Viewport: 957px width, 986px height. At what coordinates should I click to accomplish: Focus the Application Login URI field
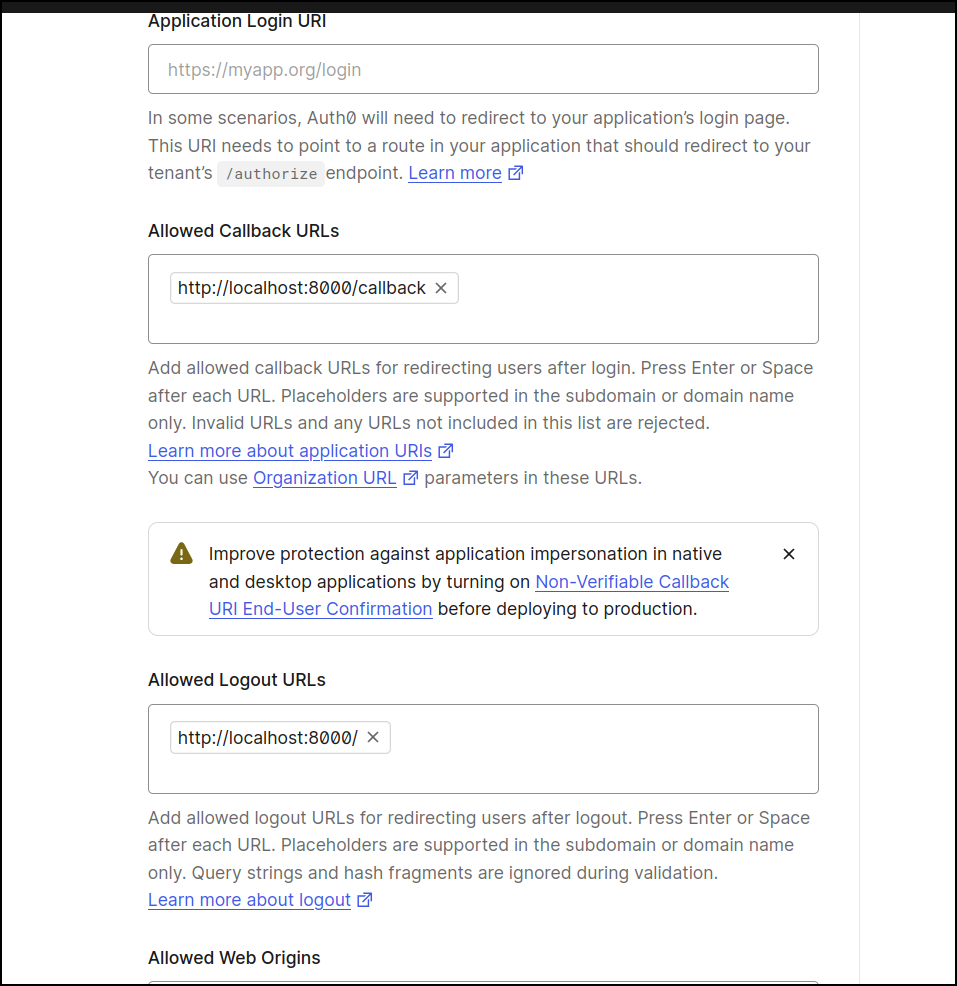tap(483, 69)
